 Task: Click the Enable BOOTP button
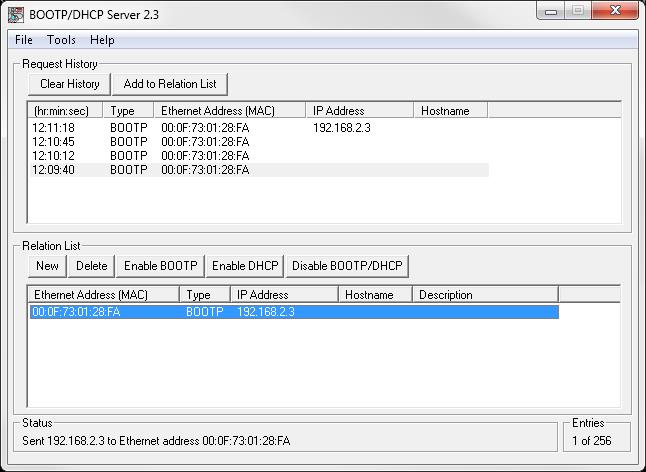pos(161,266)
